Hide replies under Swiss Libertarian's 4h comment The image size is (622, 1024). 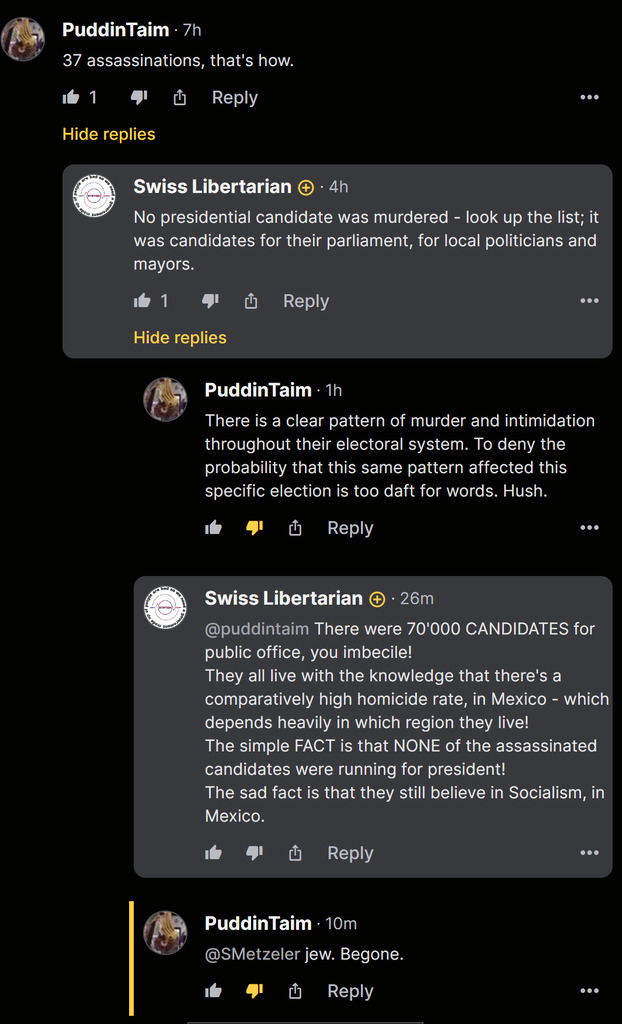point(180,338)
